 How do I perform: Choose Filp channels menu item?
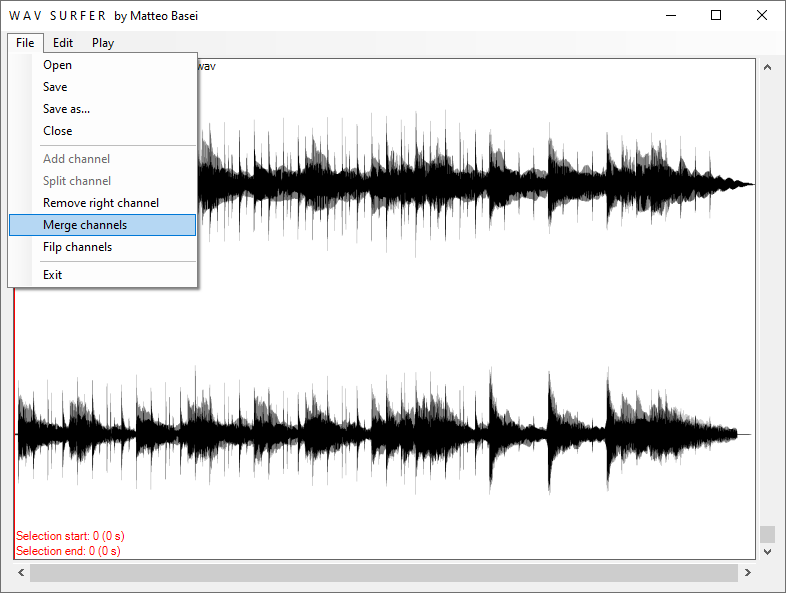(102, 247)
